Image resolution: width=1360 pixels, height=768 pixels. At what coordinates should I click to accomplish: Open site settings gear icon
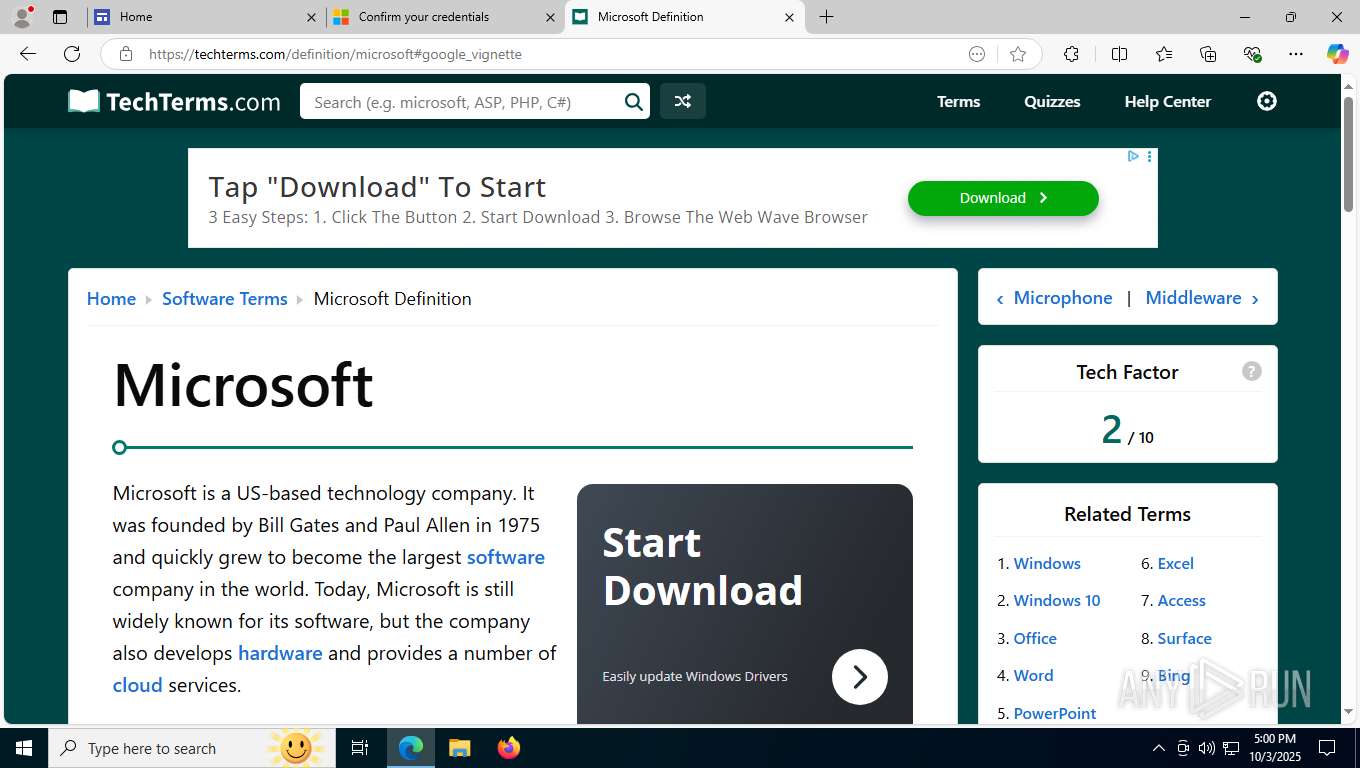[x=1267, y=101]
